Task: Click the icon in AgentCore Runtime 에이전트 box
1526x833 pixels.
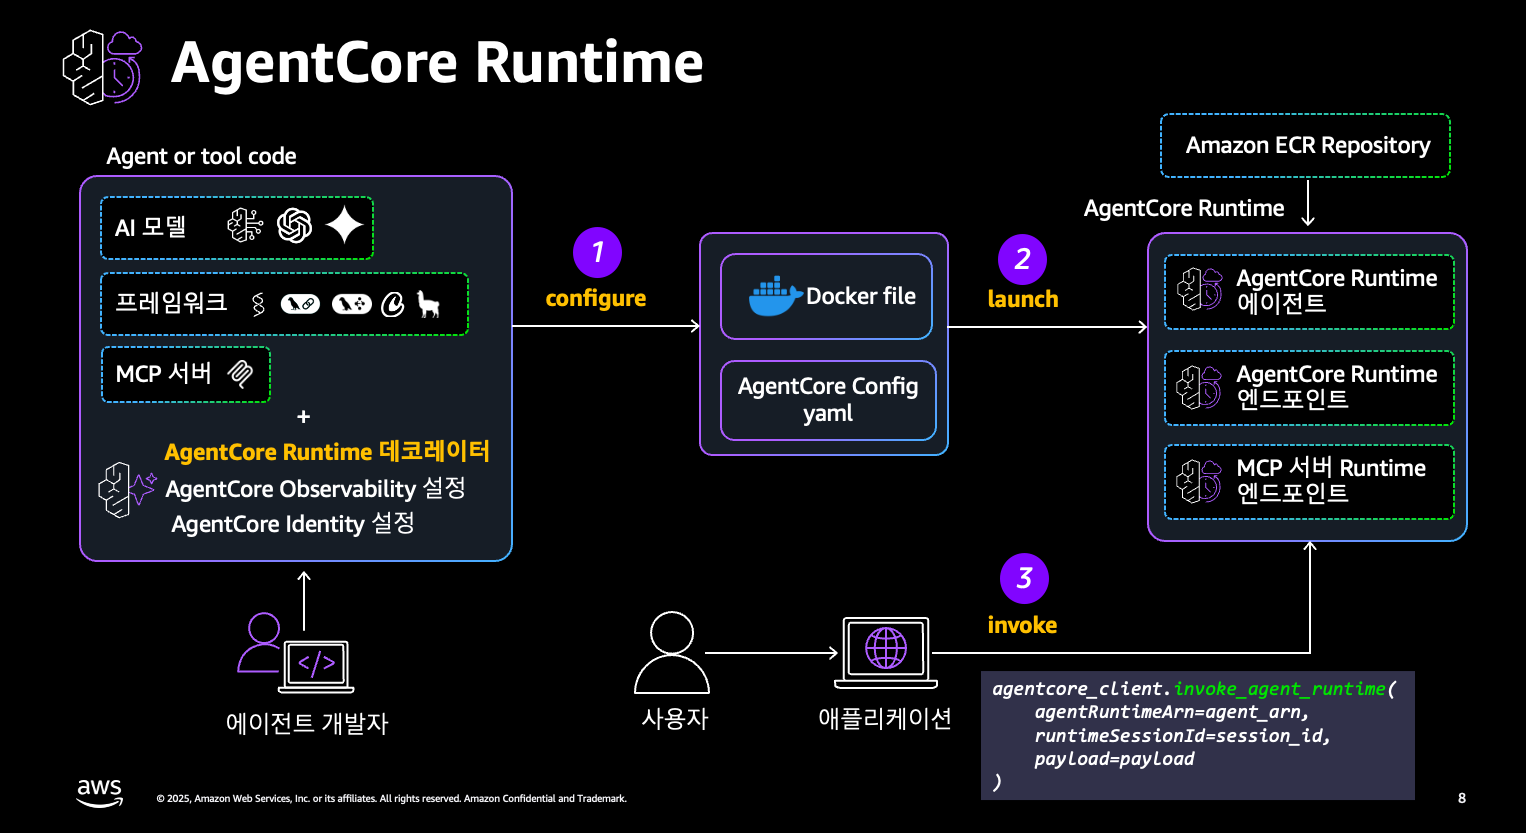Action: [1200, 290]
